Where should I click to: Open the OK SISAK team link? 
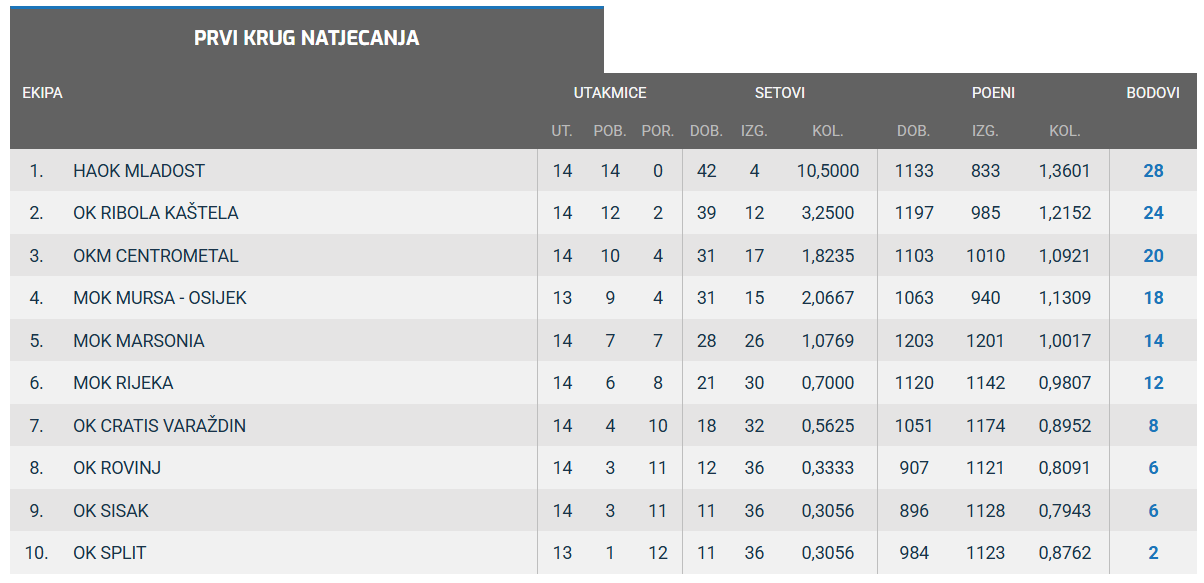[111, 511]
